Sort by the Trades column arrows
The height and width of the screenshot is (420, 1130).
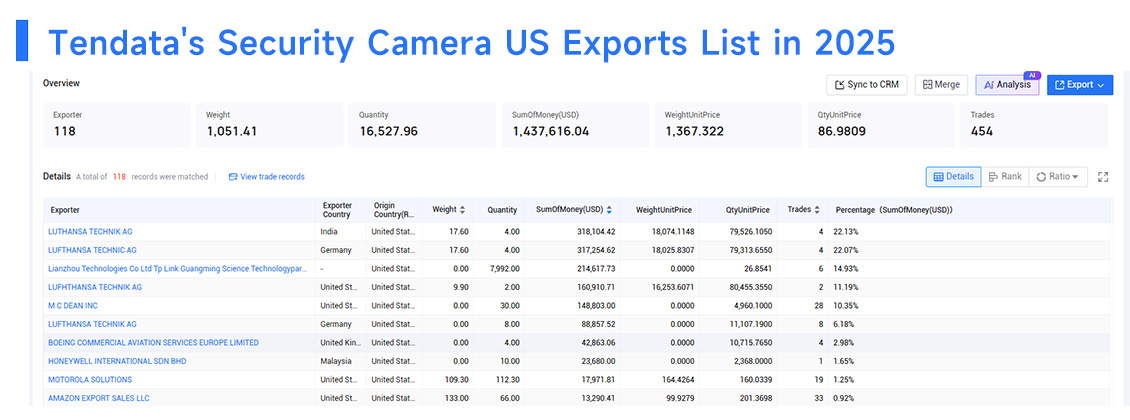point(817,210)
